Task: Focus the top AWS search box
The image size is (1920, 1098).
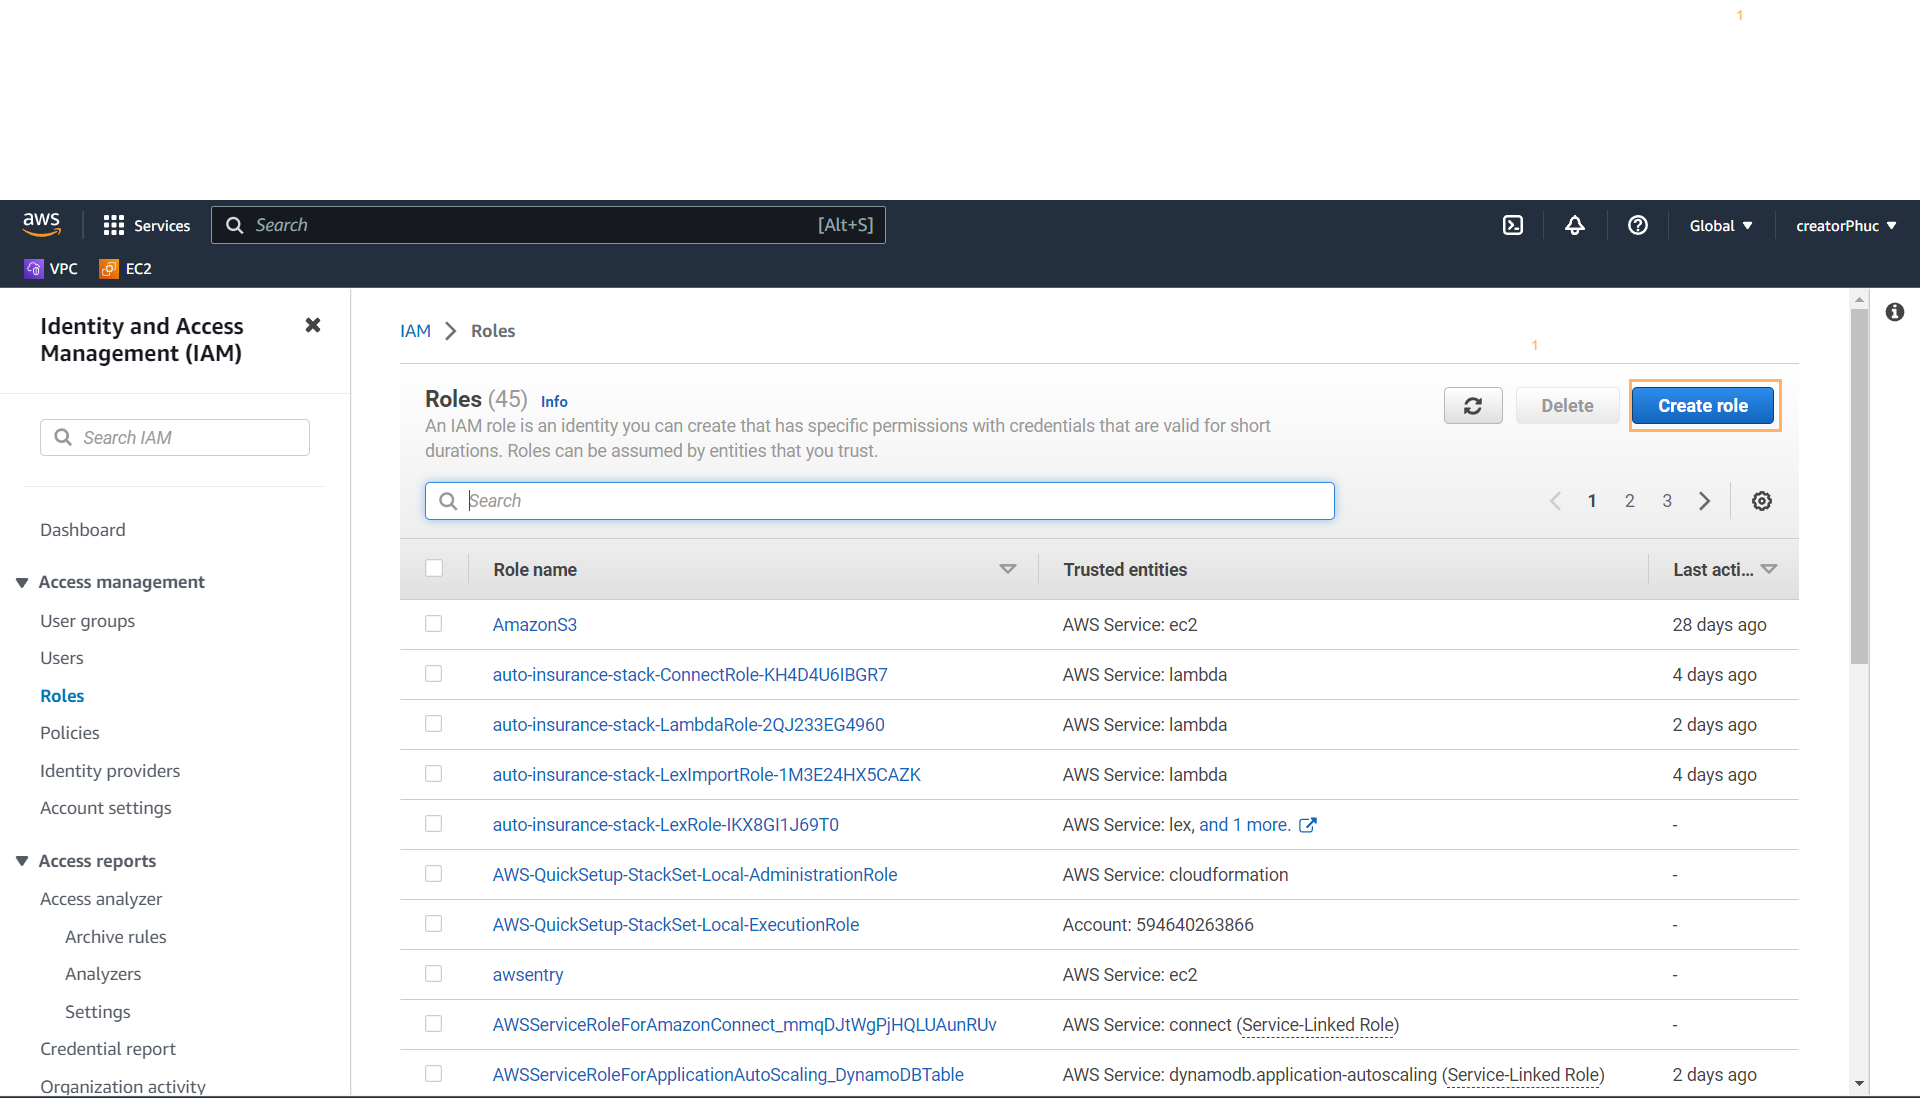Action: click(548, 225)
